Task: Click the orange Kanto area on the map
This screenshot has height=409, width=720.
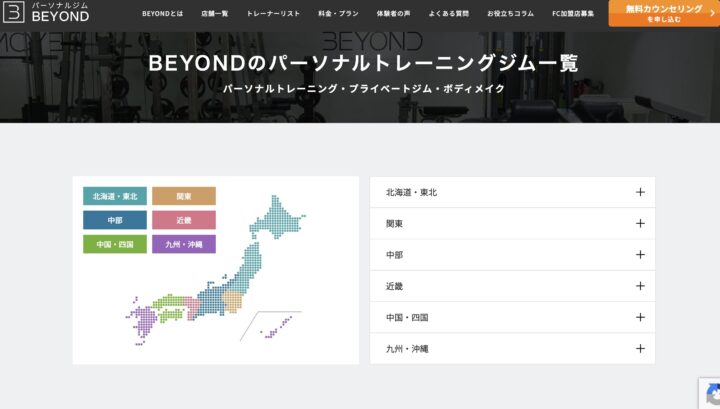Action: click(232, 301)
